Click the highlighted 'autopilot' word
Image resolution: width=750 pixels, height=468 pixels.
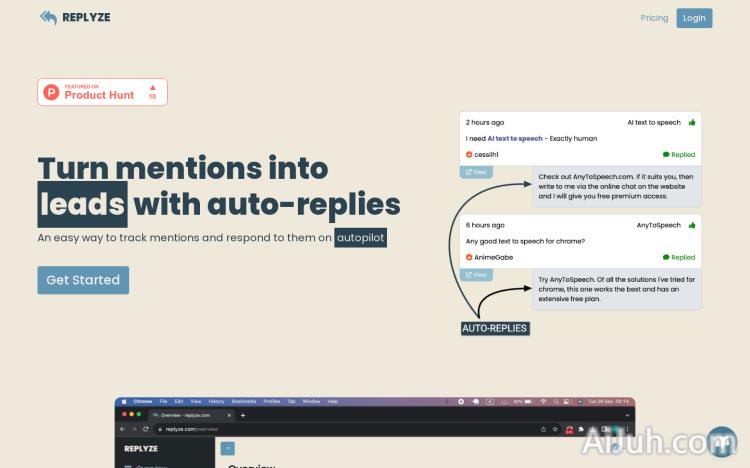click(361, 239)
